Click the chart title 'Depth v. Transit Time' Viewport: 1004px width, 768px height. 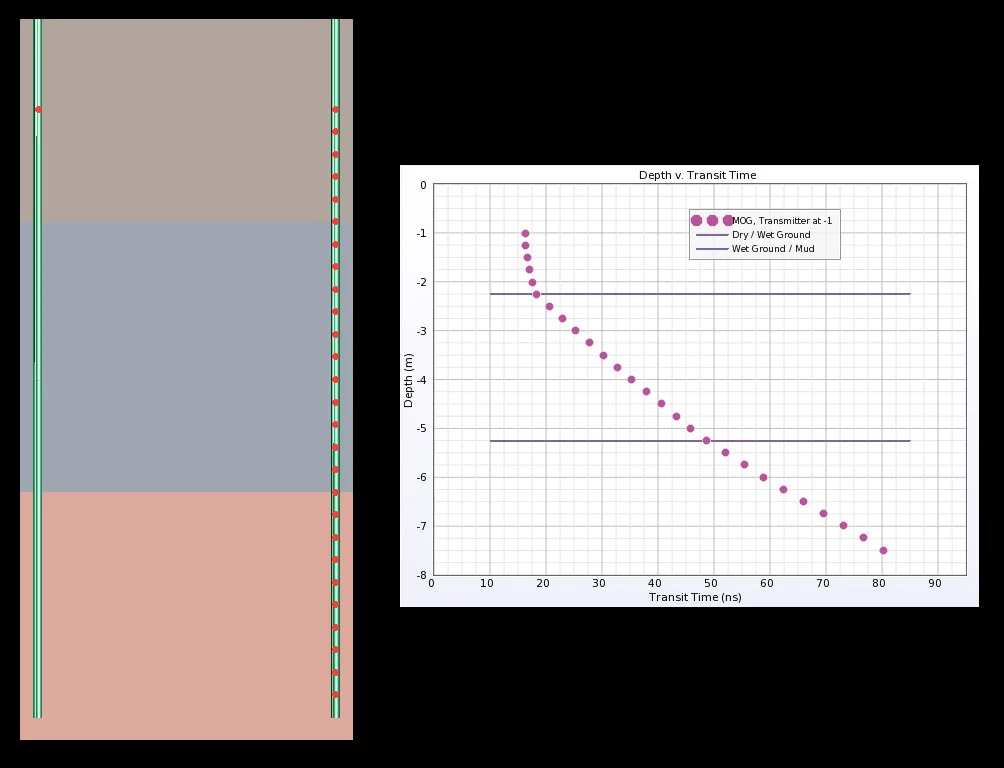[697, 175]
